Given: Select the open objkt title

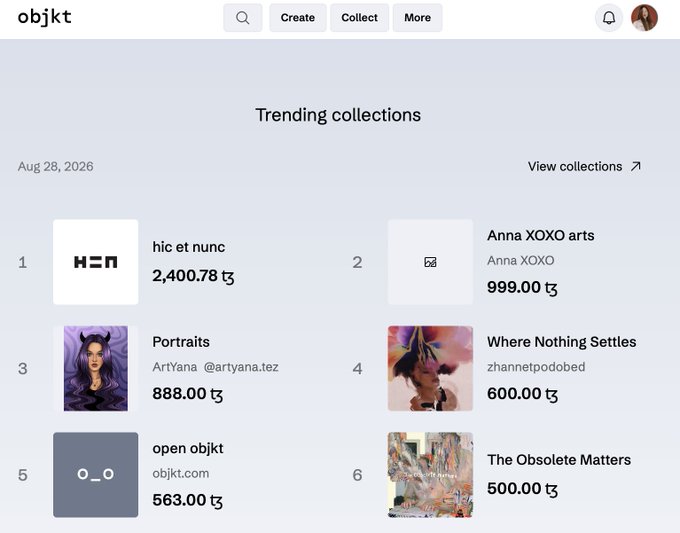Looking at the screenshot, I should (x=188, y=448).
